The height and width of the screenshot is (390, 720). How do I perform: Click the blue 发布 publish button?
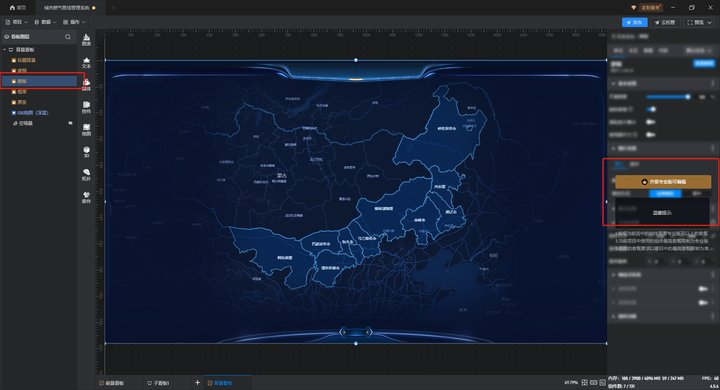[x=635, y=23]
